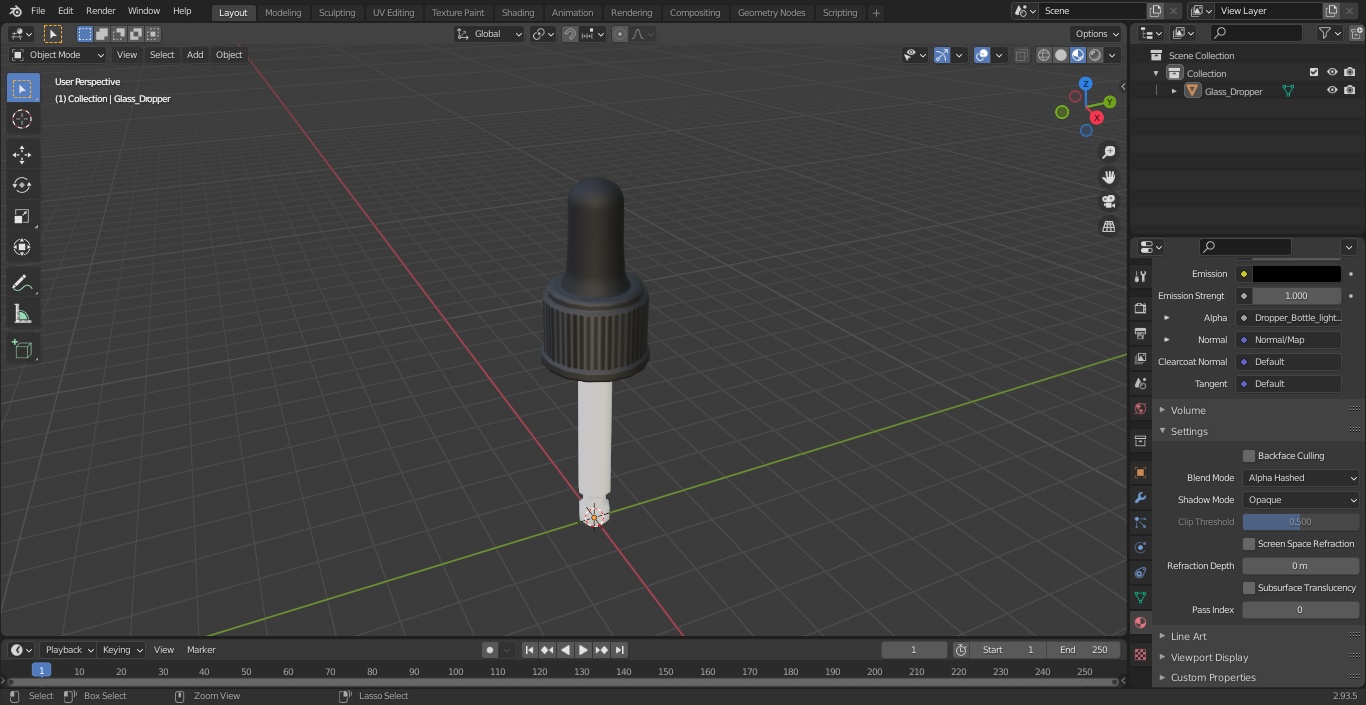Viewport: 1366px width, 705px height.
Task: Hide Collection with eye icon
Action: pyautogui.click(x=1332, y=72)
